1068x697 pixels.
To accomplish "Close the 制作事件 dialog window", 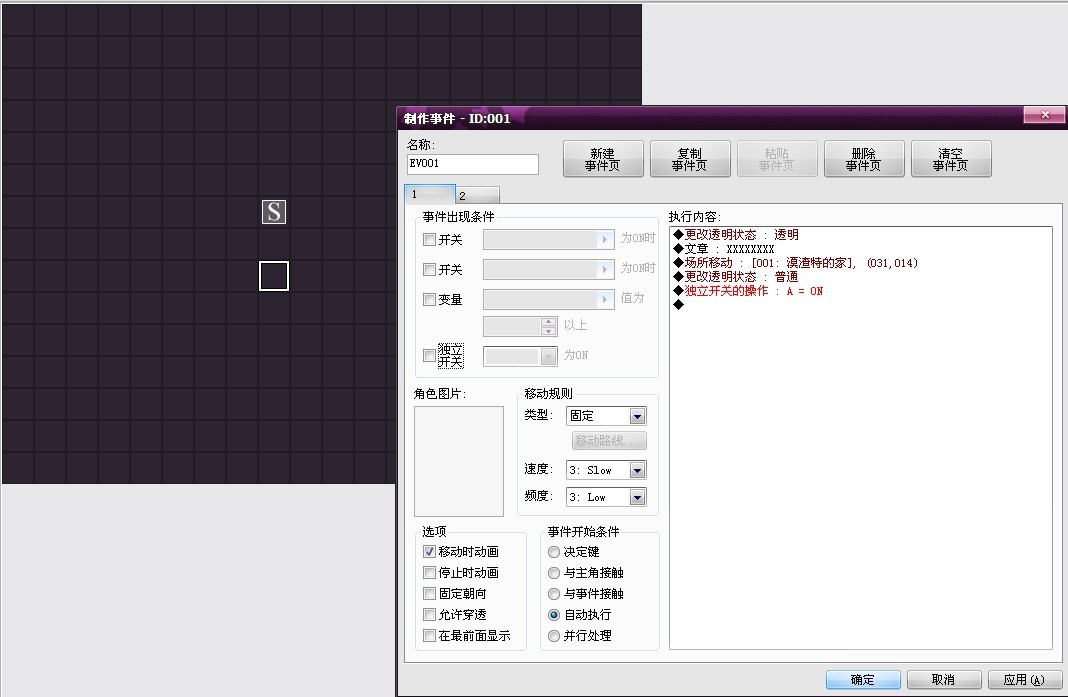I will click(x=1045, y=115).
